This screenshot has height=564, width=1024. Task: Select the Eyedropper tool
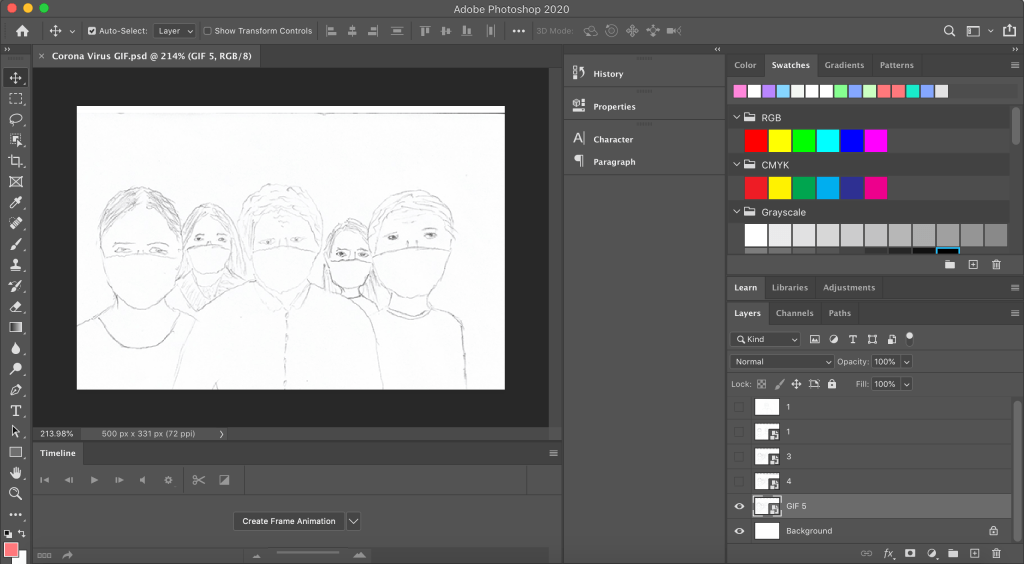(16, 202)
